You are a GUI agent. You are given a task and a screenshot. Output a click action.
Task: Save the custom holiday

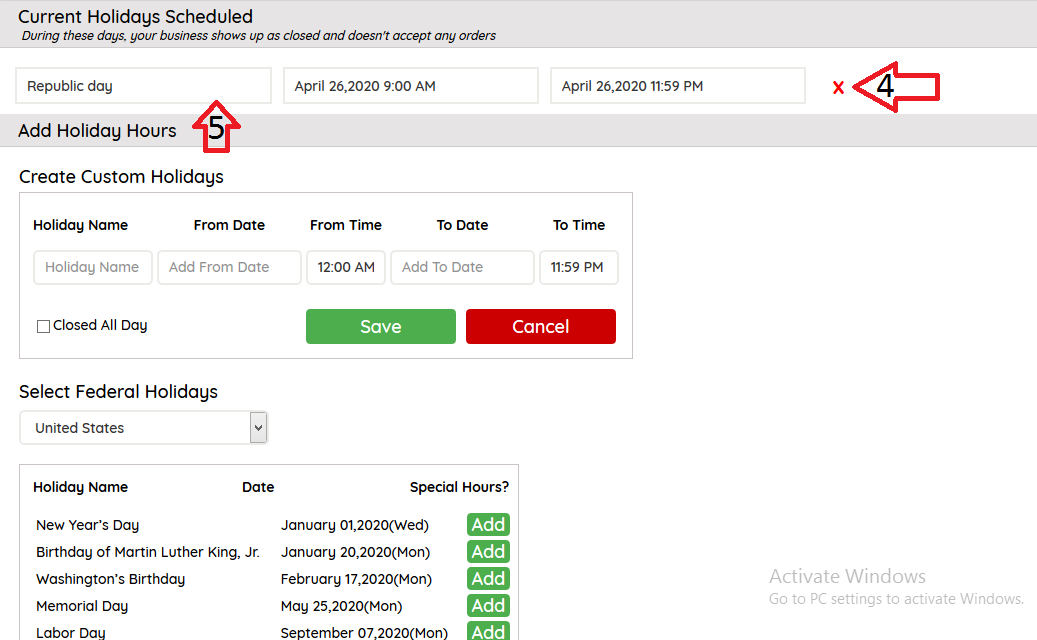380,326
